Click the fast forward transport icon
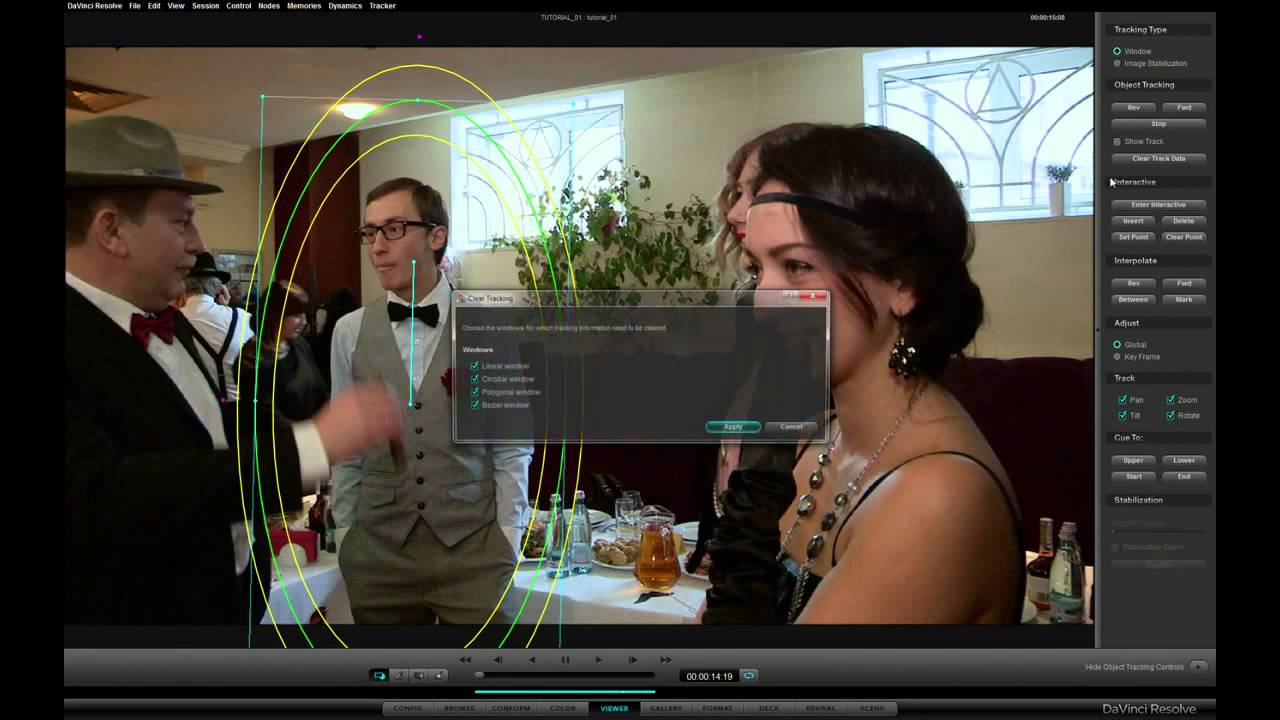Viewport: 1280px width, 720px height. pyautogui.click(x=665, y=660)
